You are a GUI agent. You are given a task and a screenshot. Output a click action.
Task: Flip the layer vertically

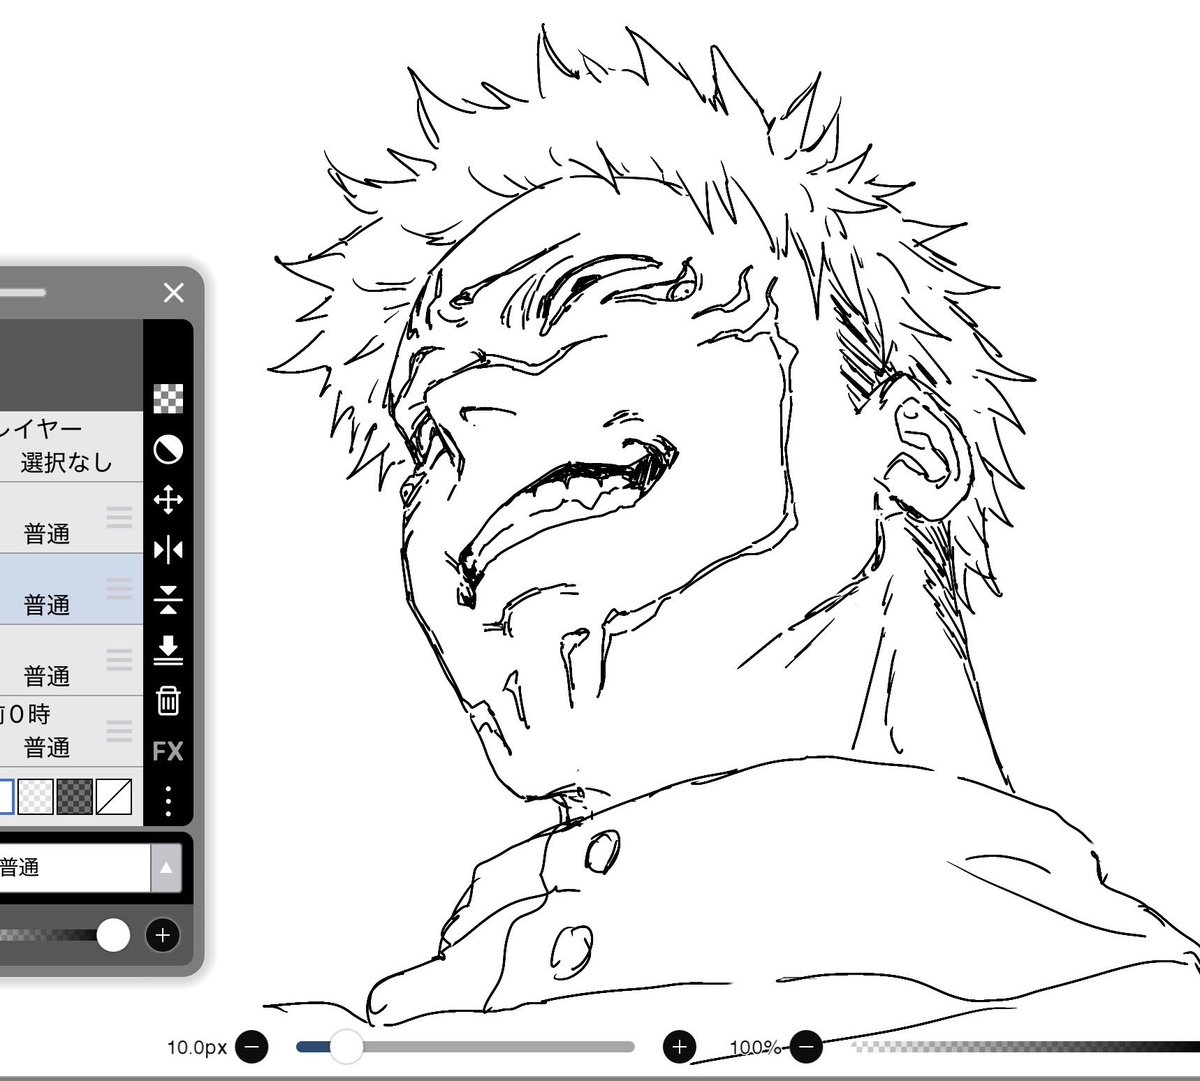168,600
